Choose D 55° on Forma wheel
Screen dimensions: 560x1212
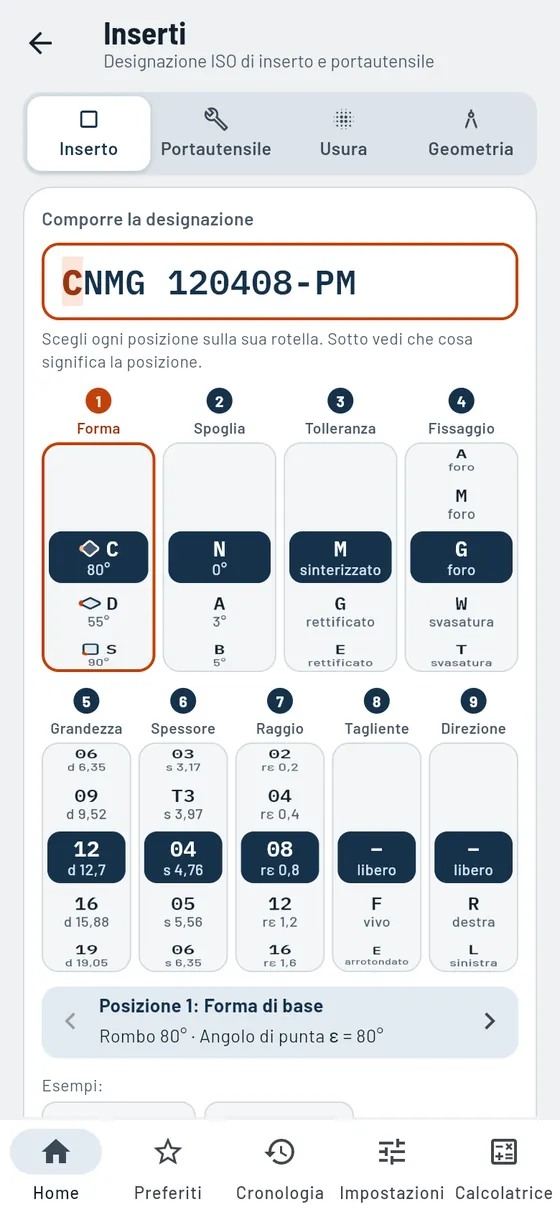click(x=98, y=612)
